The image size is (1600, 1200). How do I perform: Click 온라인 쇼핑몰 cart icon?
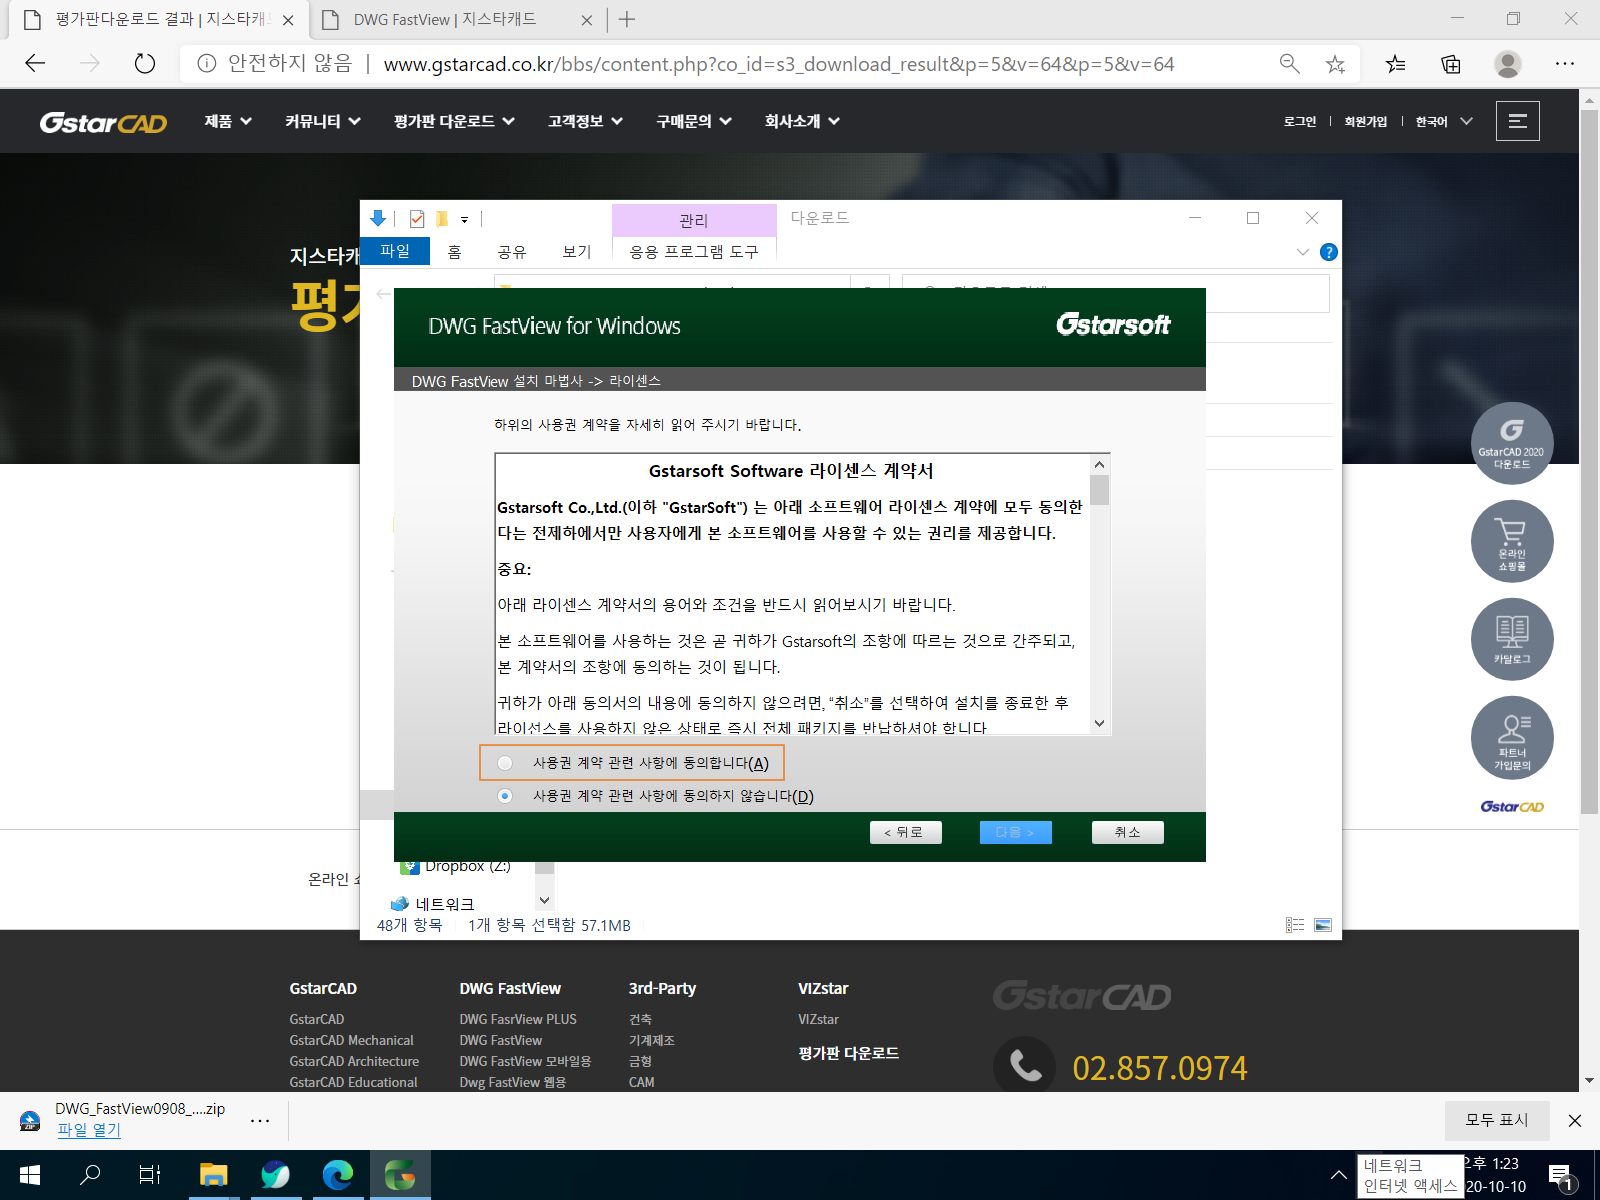[x=1512, y=541]
